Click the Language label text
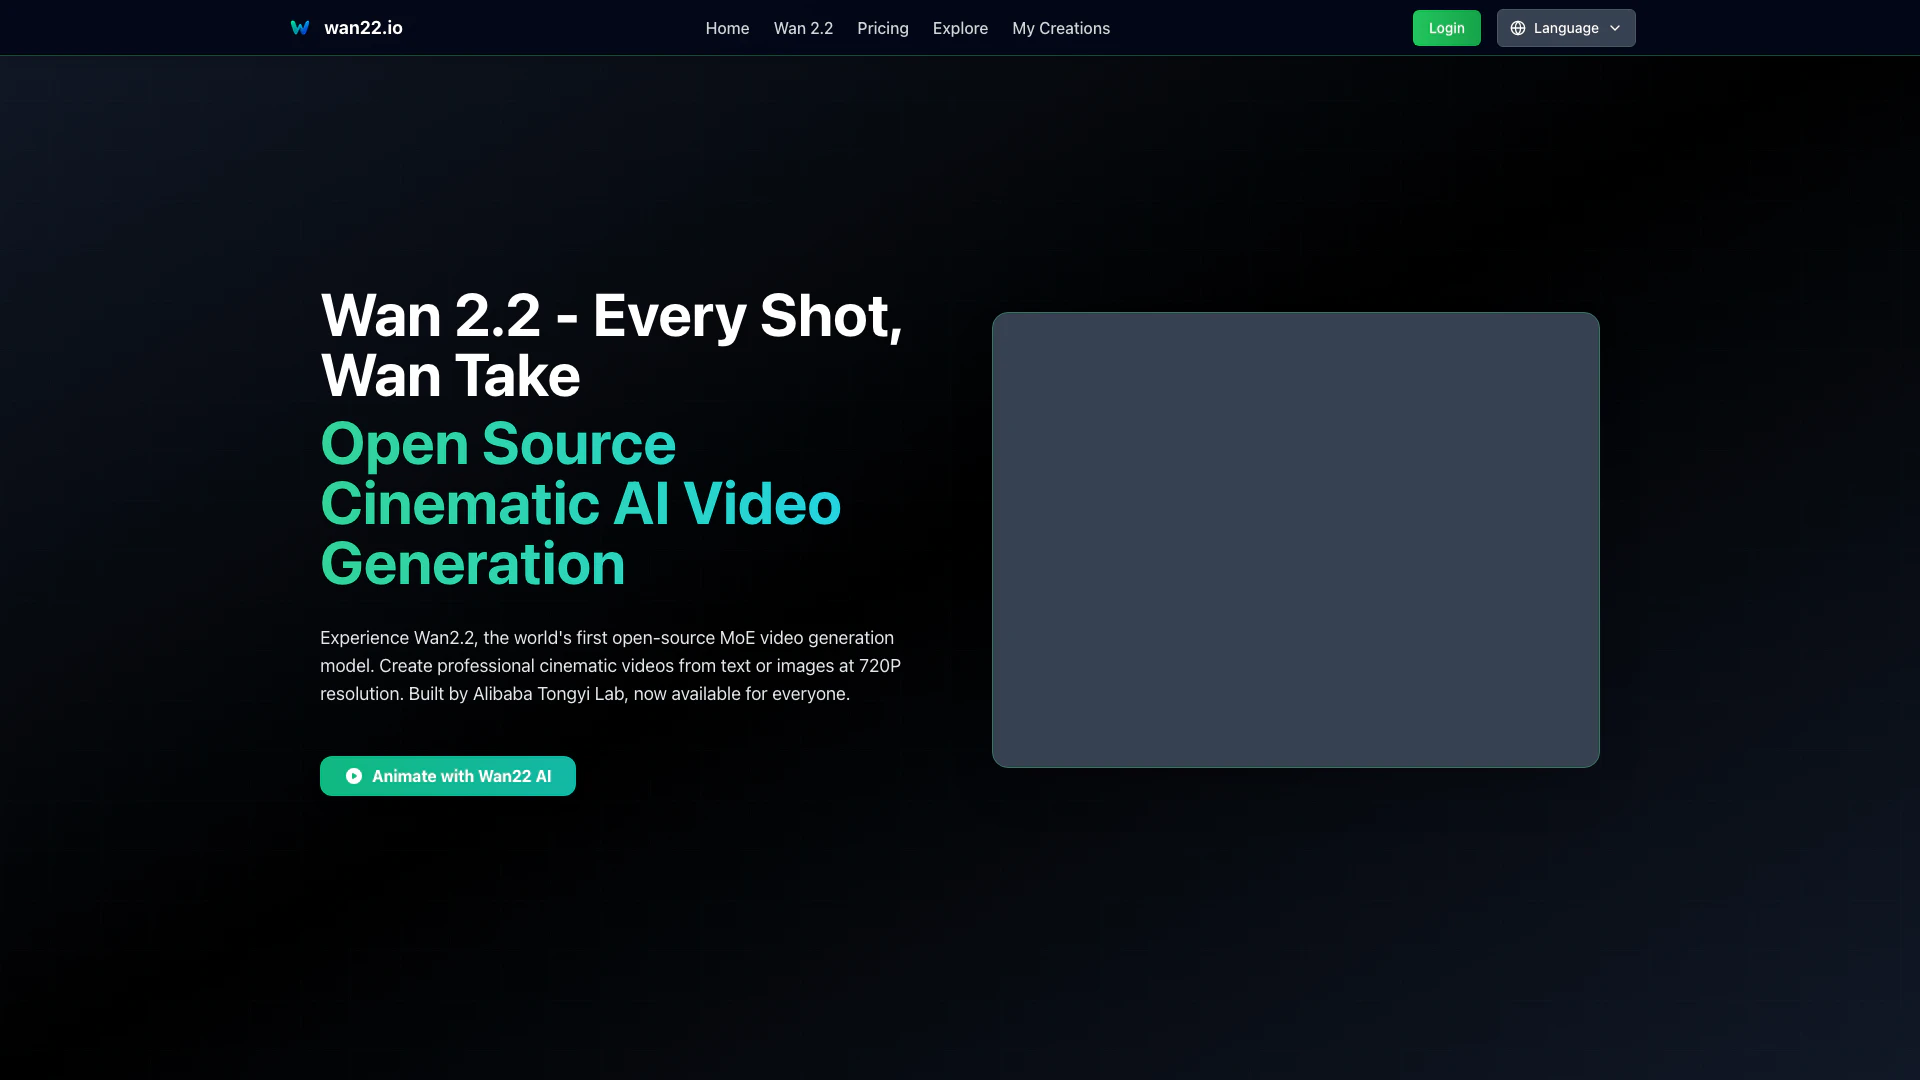 (x=1566, y=28)
